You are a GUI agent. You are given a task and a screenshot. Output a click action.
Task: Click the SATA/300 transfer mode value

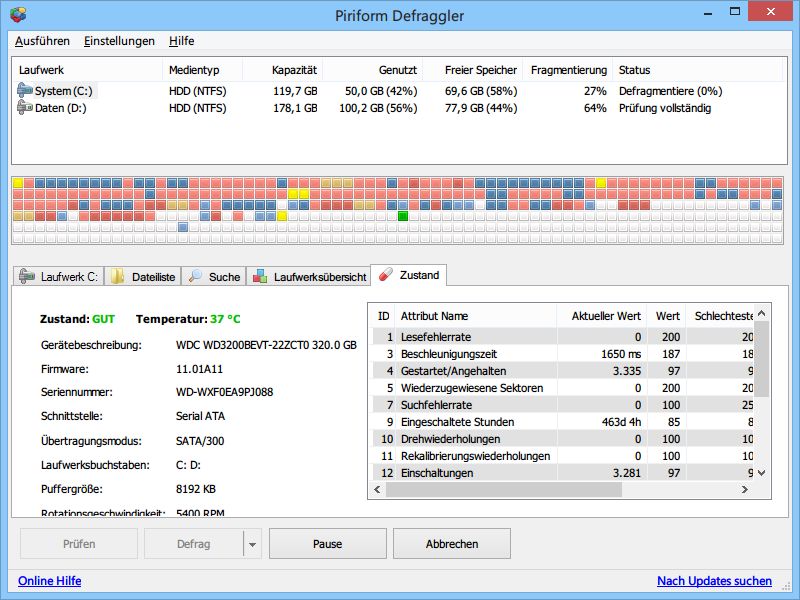200,441
